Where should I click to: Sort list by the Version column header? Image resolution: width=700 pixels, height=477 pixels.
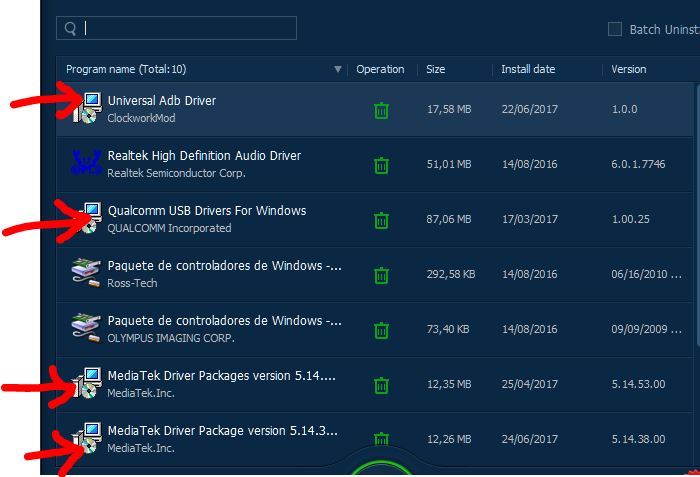[x=629, y=69]
